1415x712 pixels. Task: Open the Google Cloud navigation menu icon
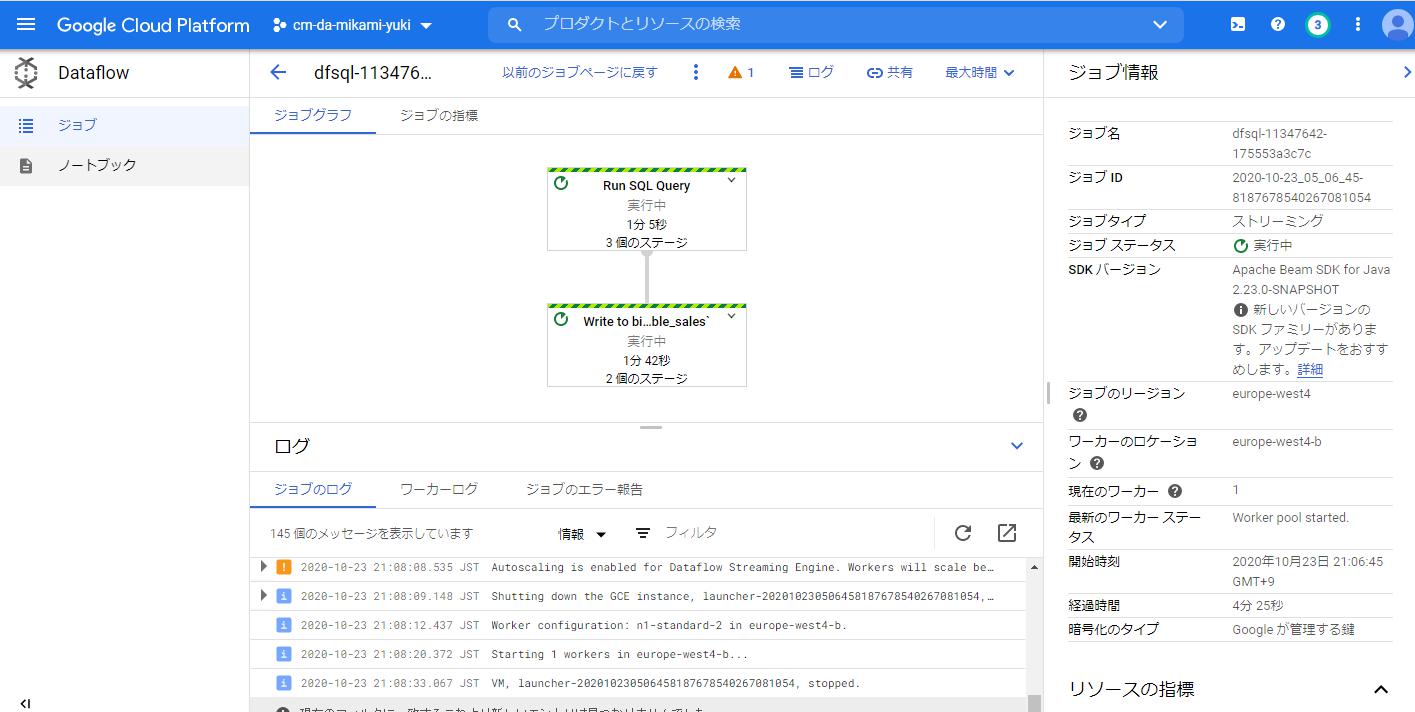pos(25,24)
